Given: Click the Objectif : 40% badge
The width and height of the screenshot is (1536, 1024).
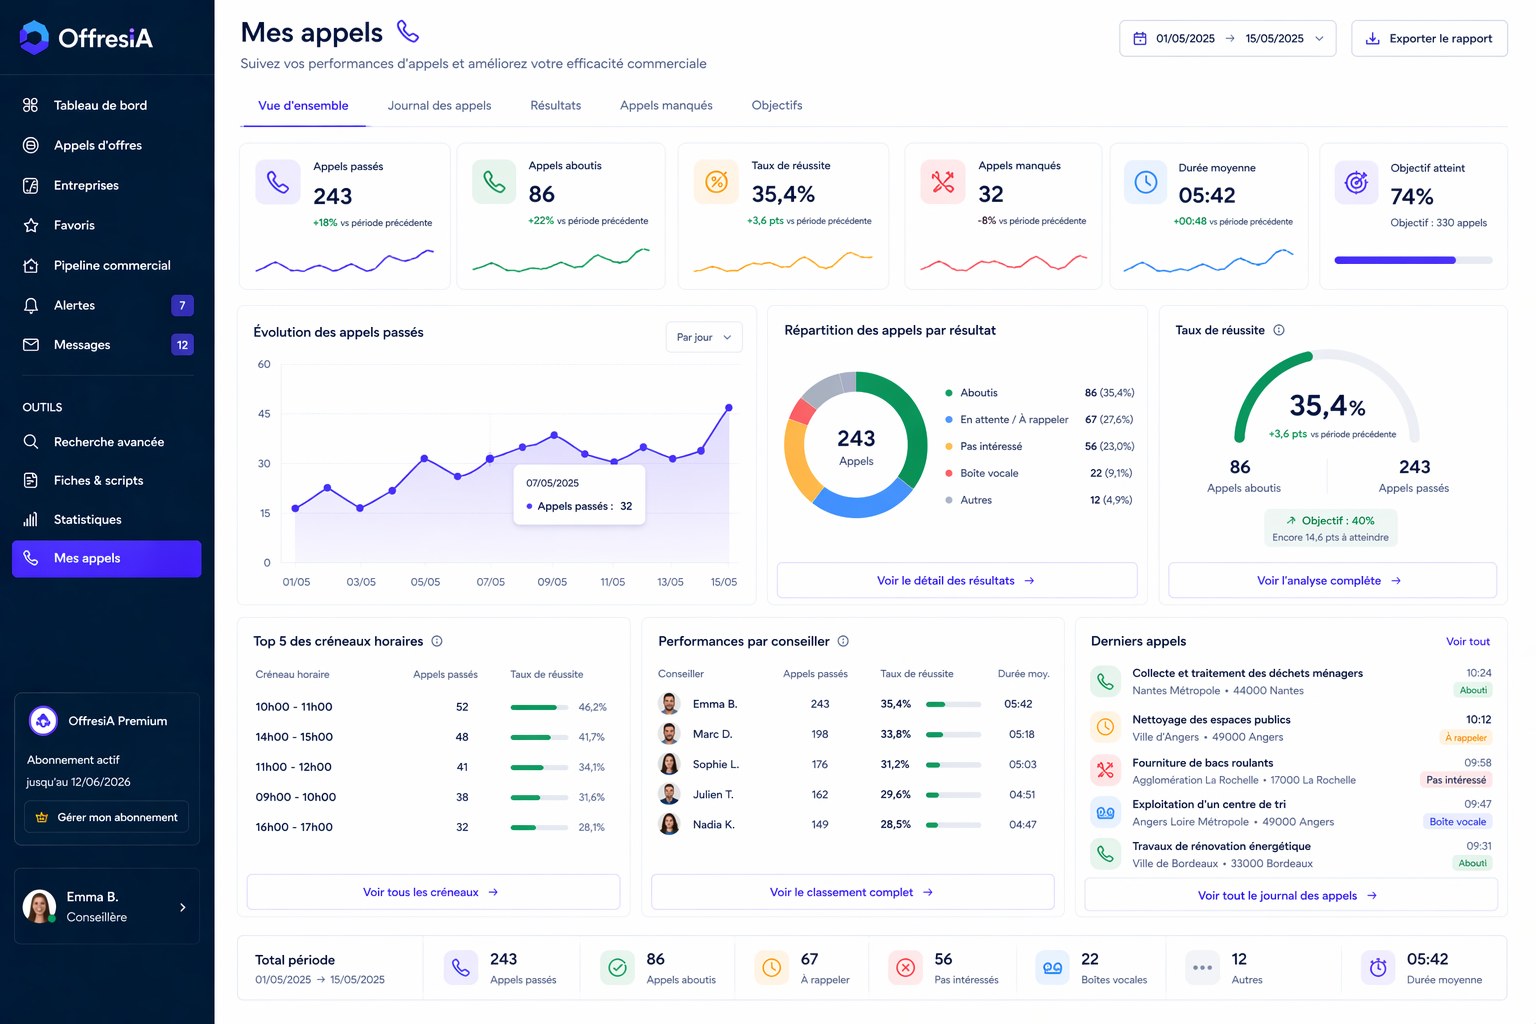Looking at the screenshot, I should point(1330,528).
